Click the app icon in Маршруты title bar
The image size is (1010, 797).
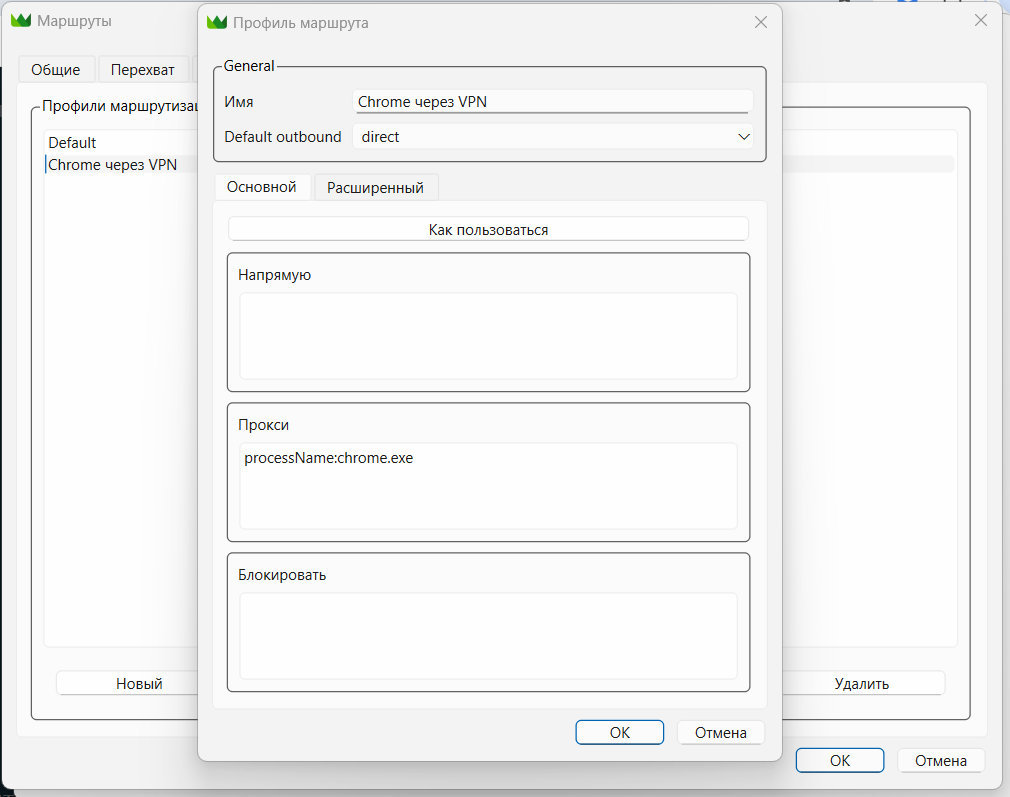tap(20, 20)
